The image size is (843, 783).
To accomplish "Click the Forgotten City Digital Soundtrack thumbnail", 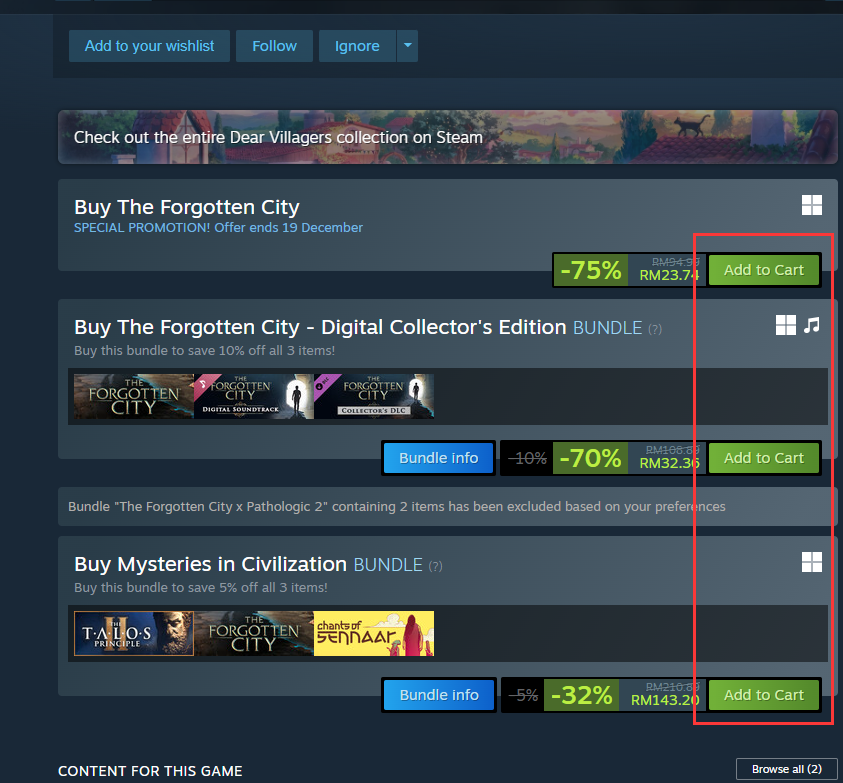I will coord(253,396).
